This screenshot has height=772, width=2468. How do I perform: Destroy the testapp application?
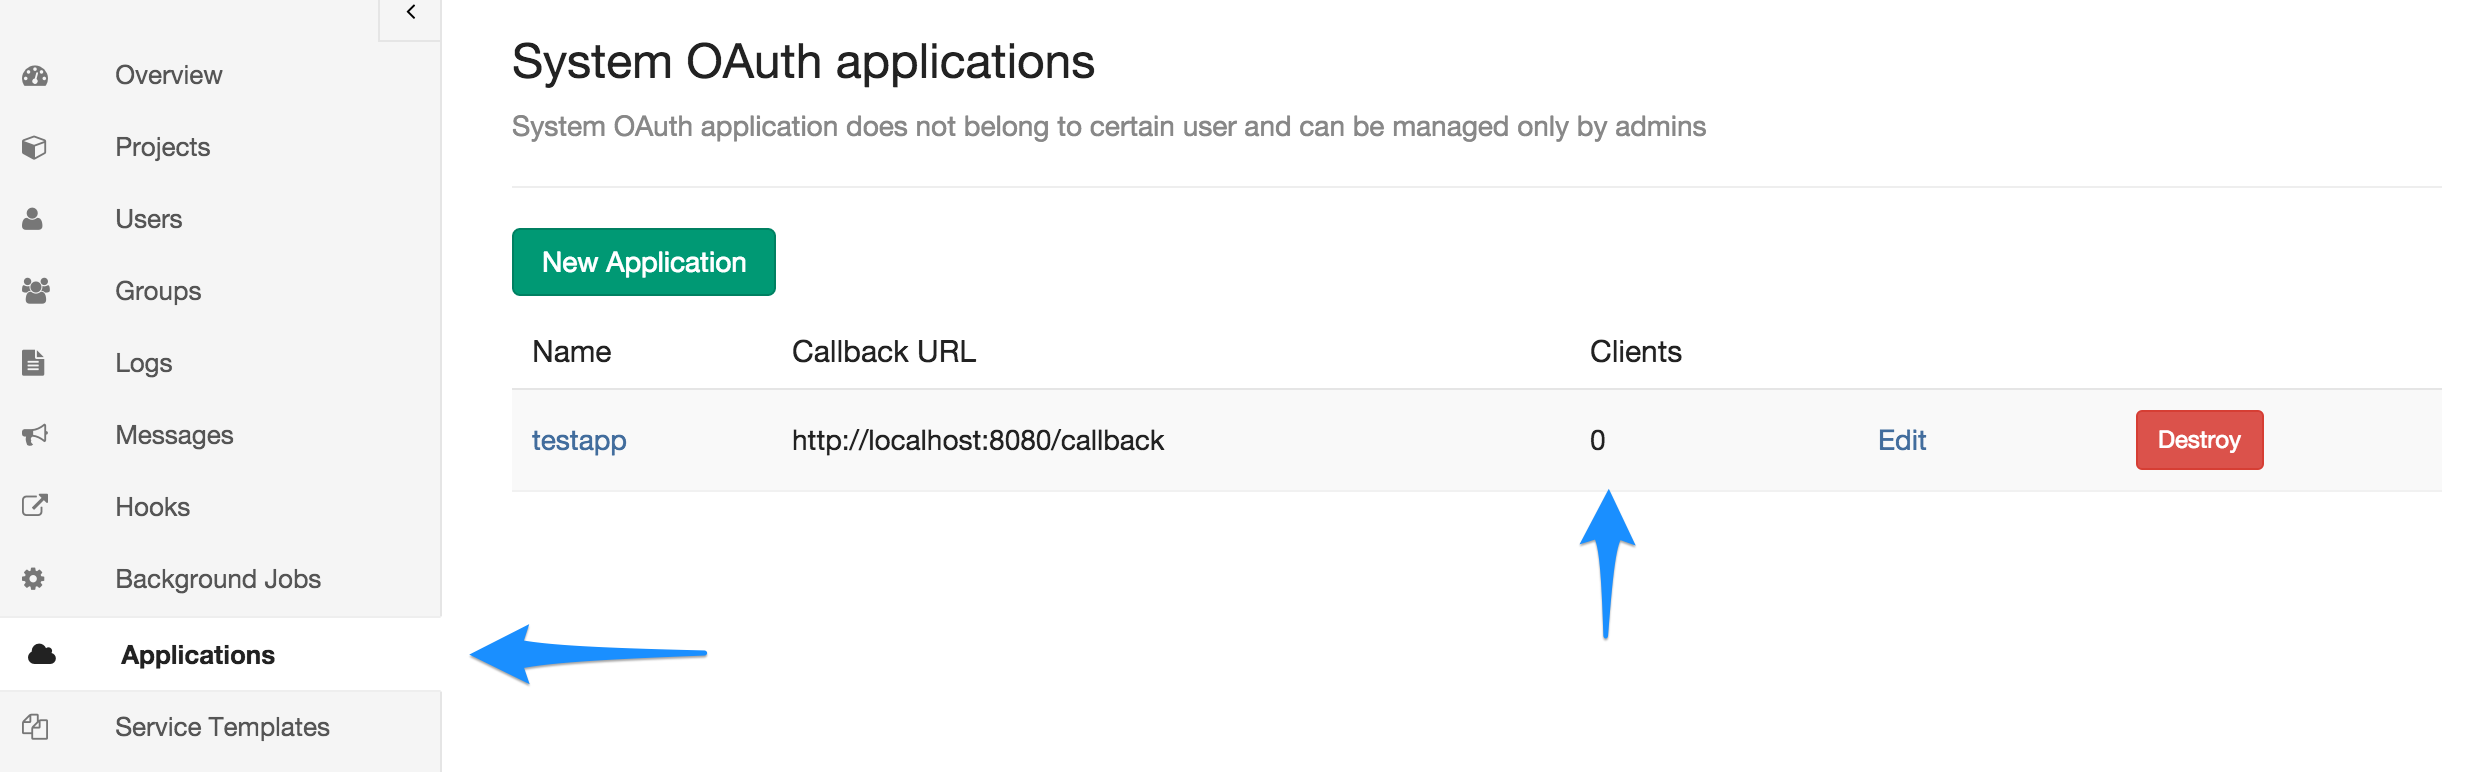pos(2199,440)
